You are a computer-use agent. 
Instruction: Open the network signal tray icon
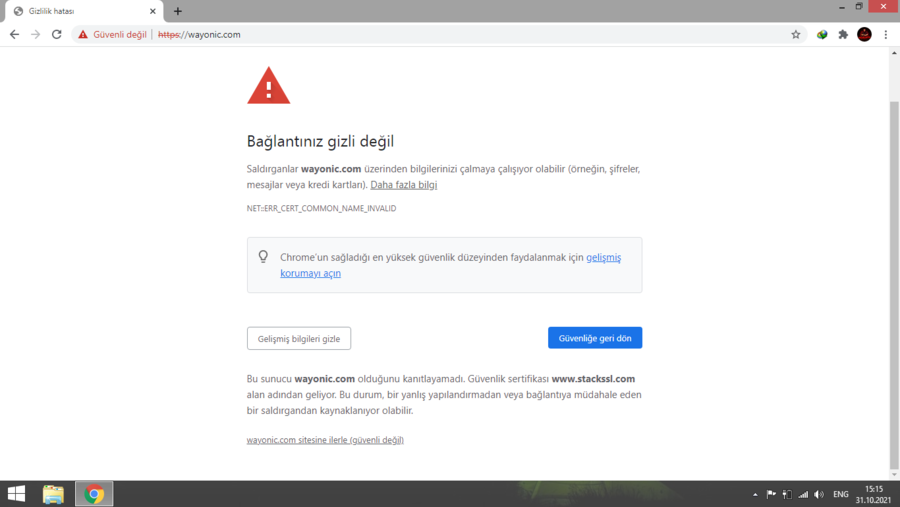click(x=803, y=494)
